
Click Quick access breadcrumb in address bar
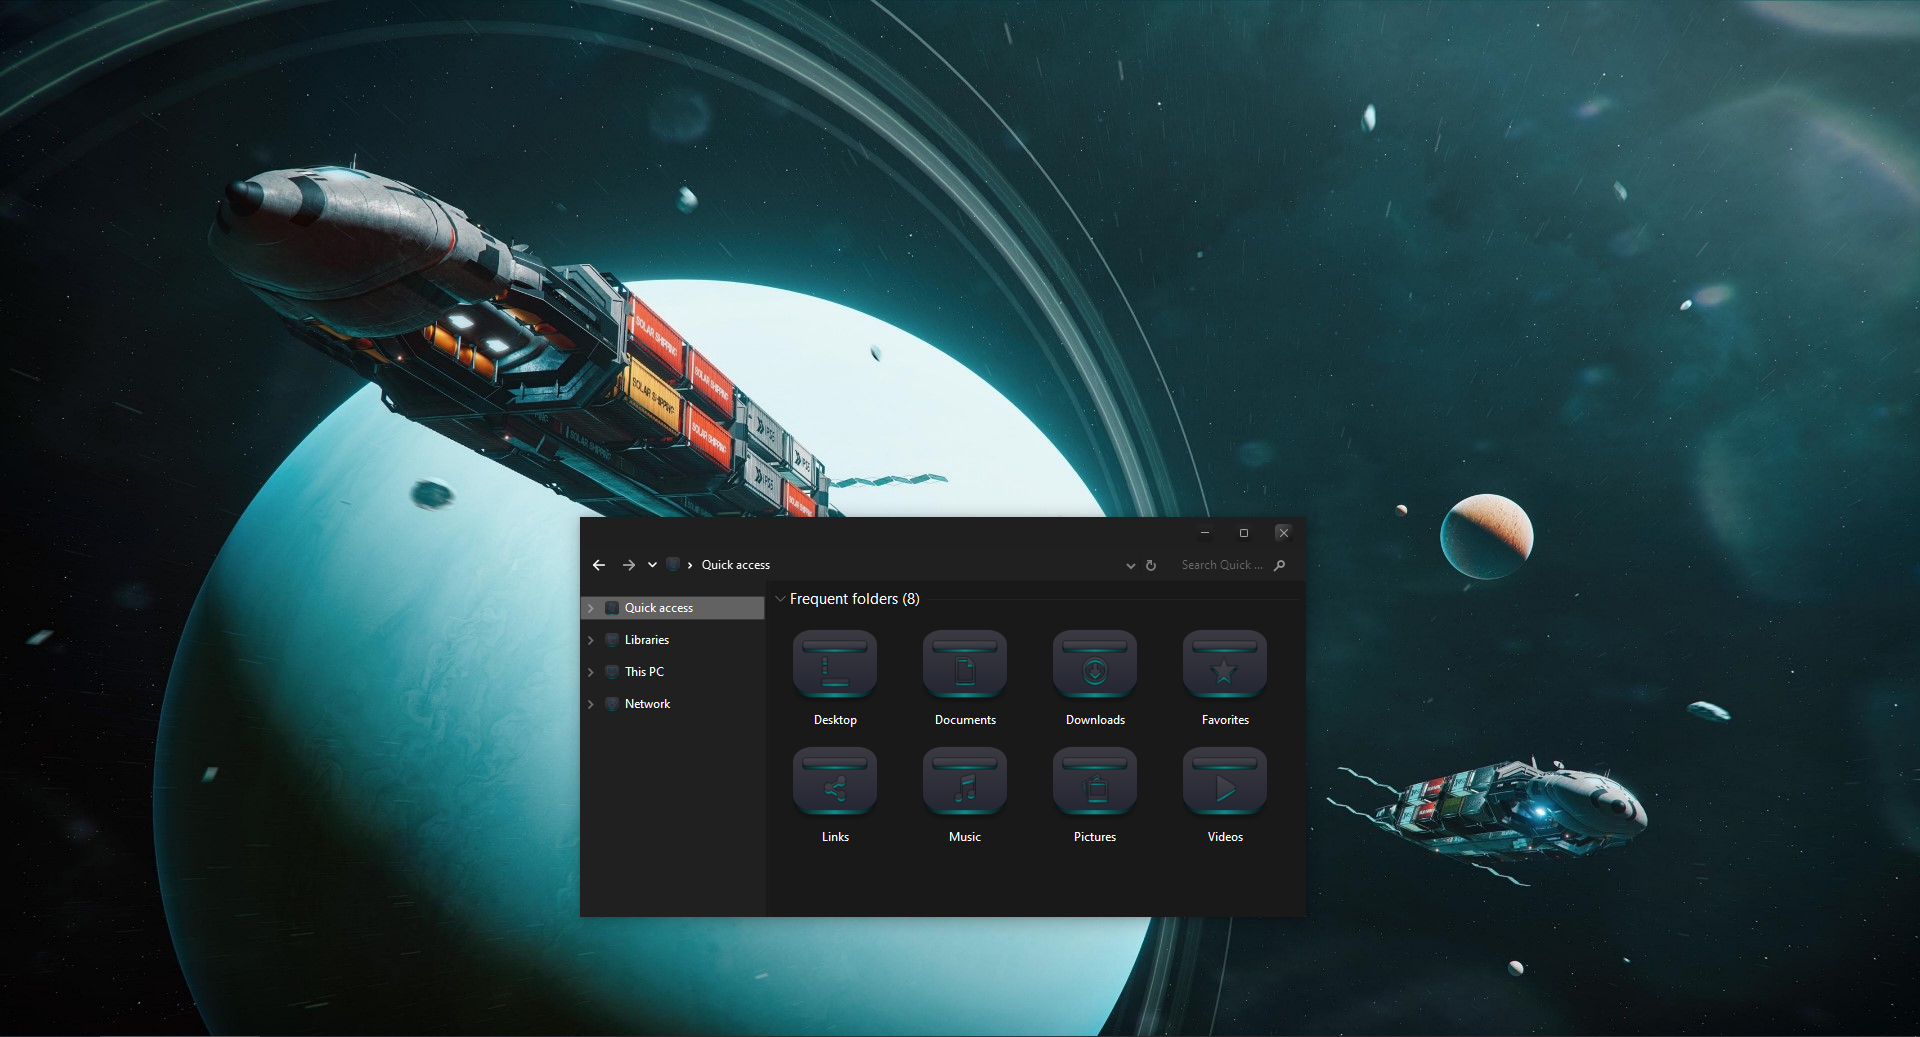tap(736, 565)
